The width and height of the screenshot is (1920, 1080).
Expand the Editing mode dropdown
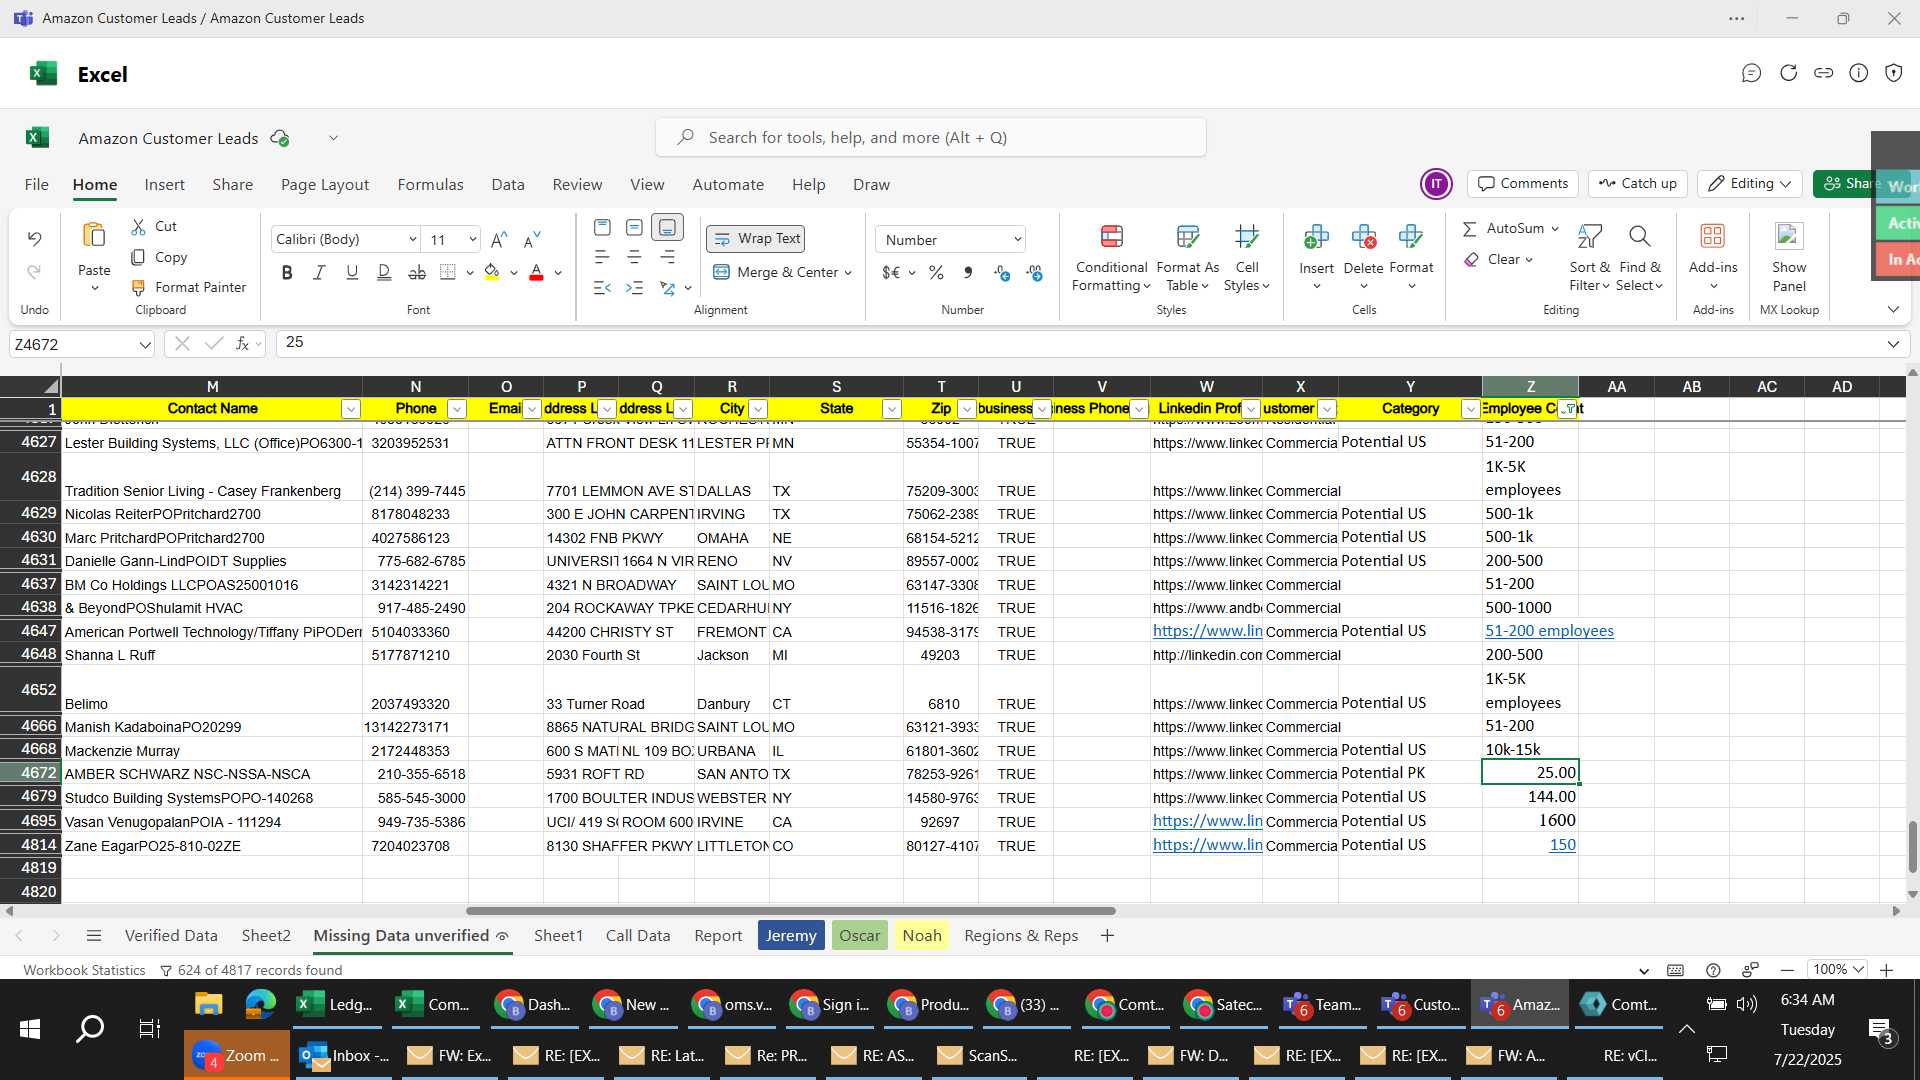pos(1785,184)
